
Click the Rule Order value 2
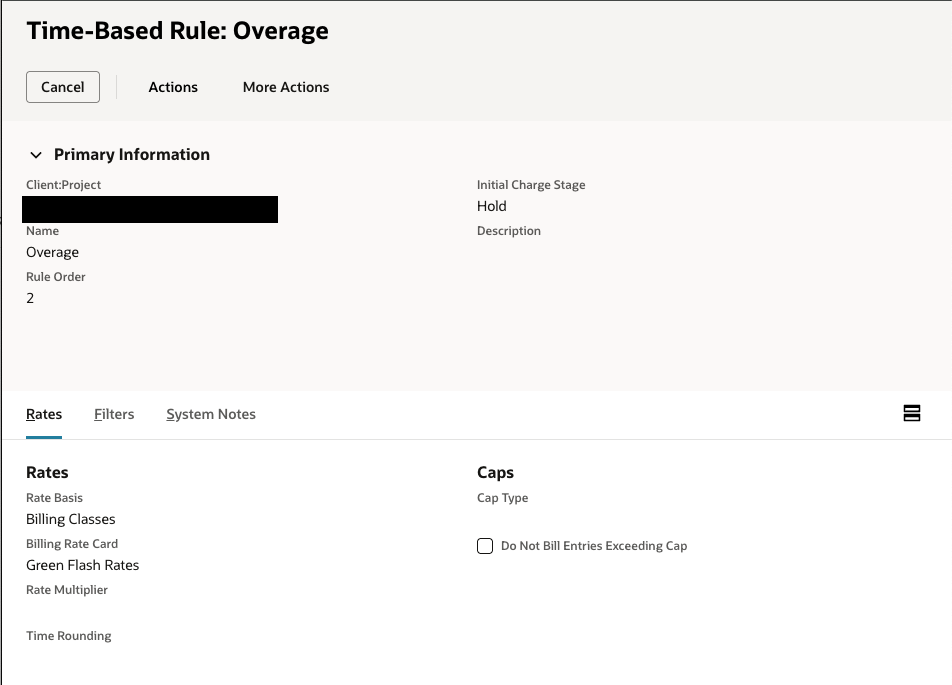[30, 298]
